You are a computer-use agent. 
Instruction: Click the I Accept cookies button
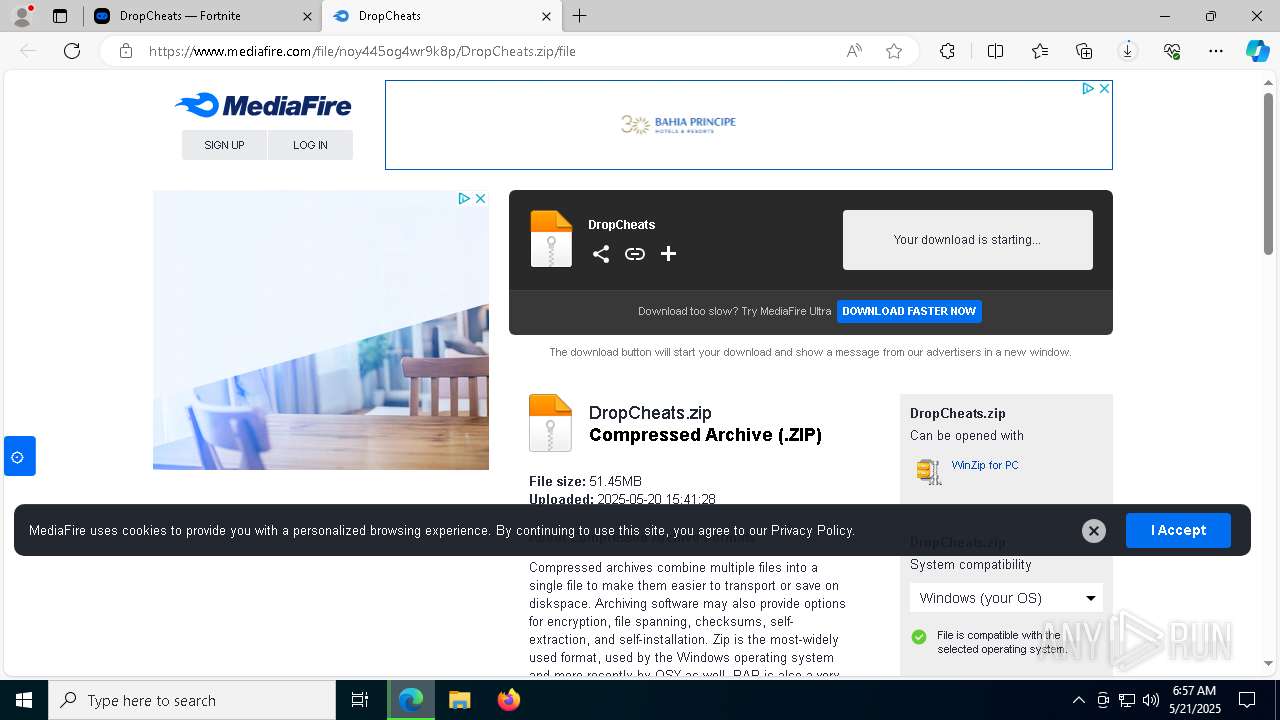(x=1178, y=530)
